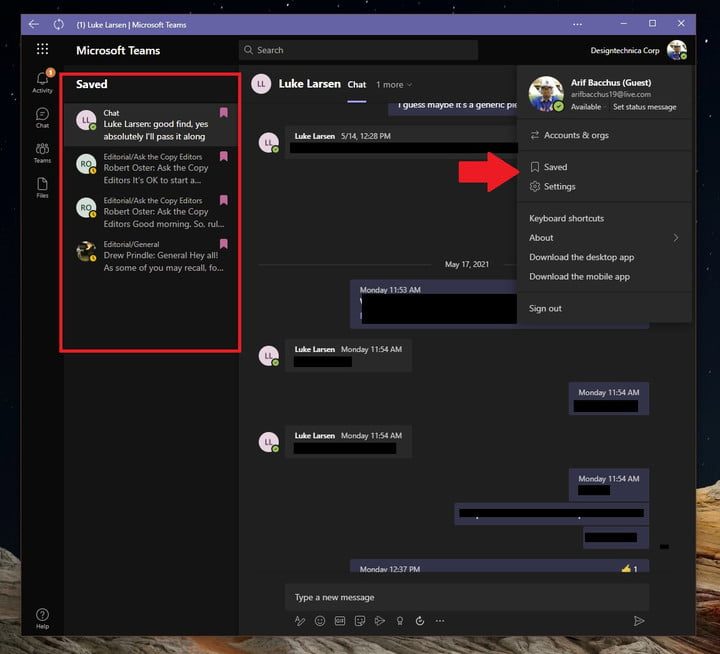Open Settings from the profile menu
720x654 pixels.
tap(604, 186)
